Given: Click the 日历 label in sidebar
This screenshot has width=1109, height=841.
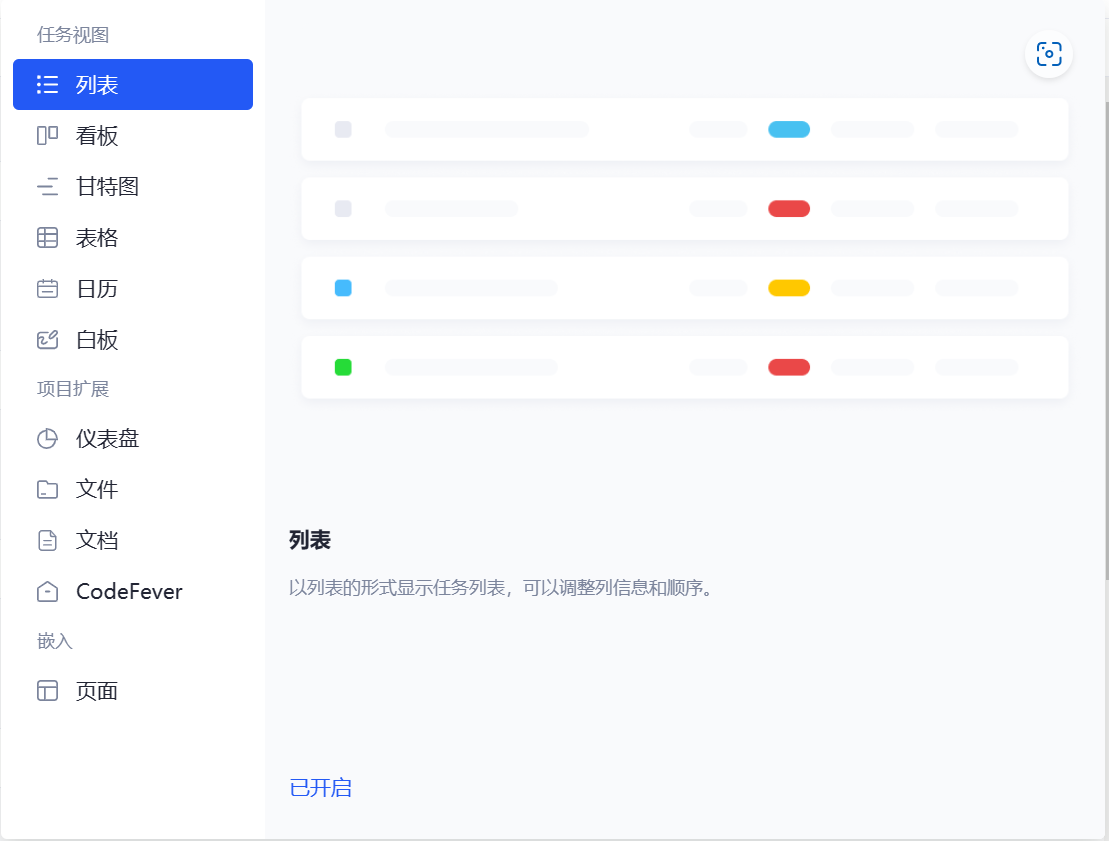Looking at the screenshot, I should point(97,289).
